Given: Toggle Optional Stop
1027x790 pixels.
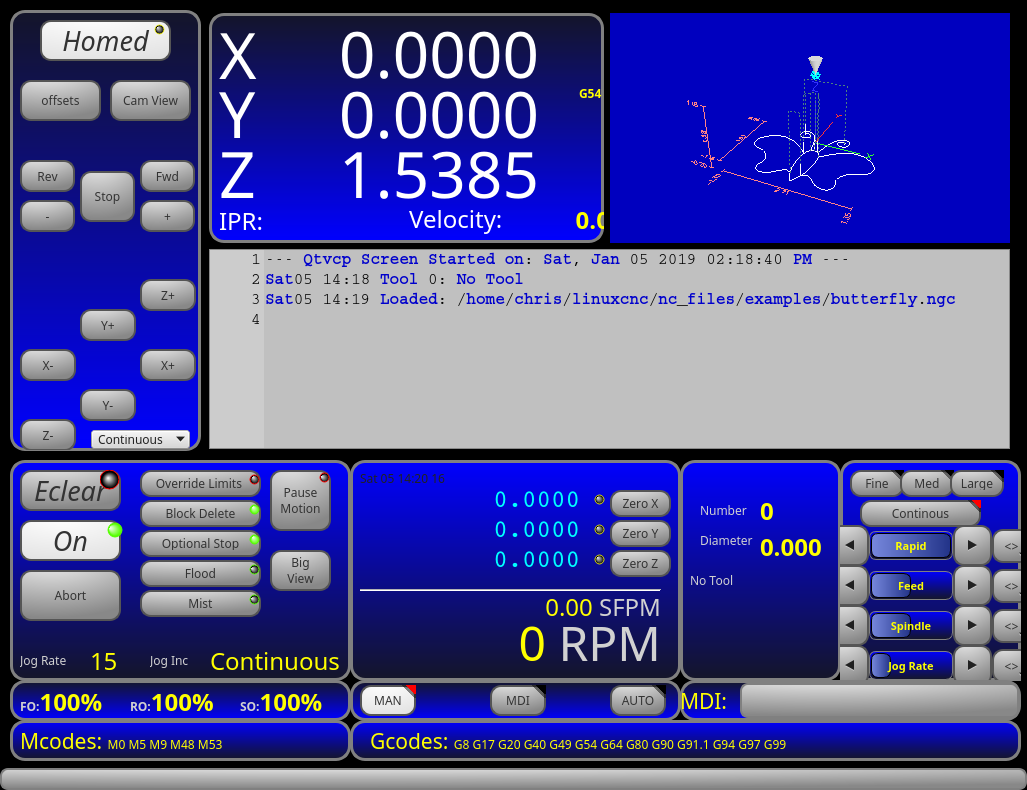Looking at the screenshot, I should point(200,543).
